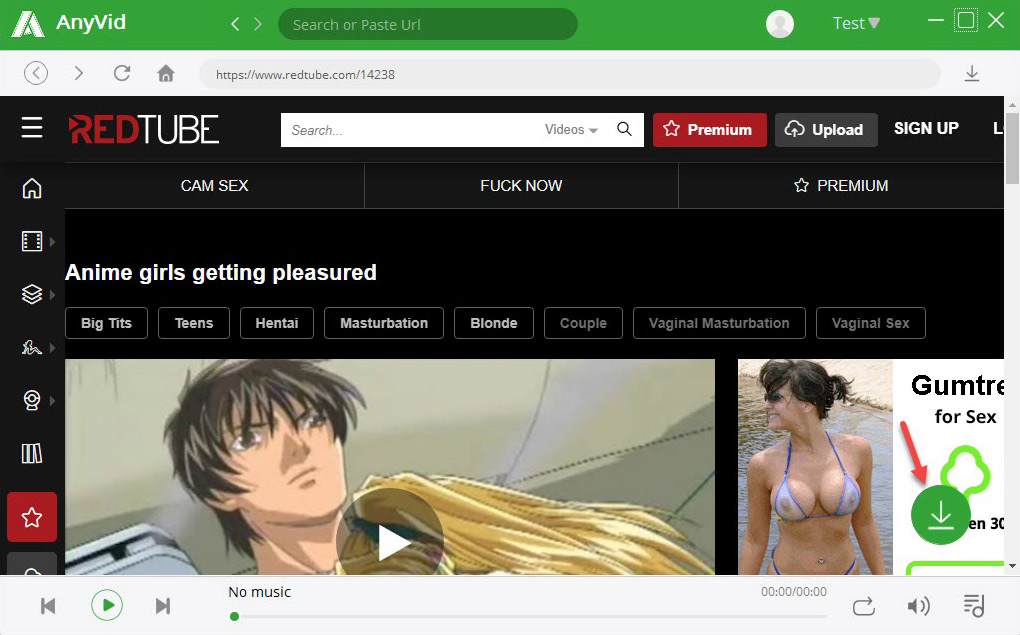The image size is (1020, 635).
Task: Click the SIGN UP link
Action: [x=926, y=128]
